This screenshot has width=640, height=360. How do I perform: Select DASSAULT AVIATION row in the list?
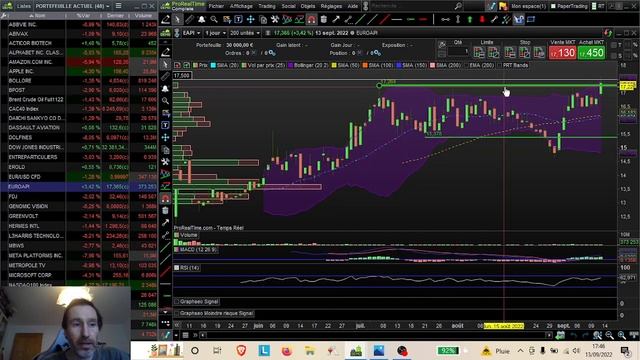[x=78, y=128]
